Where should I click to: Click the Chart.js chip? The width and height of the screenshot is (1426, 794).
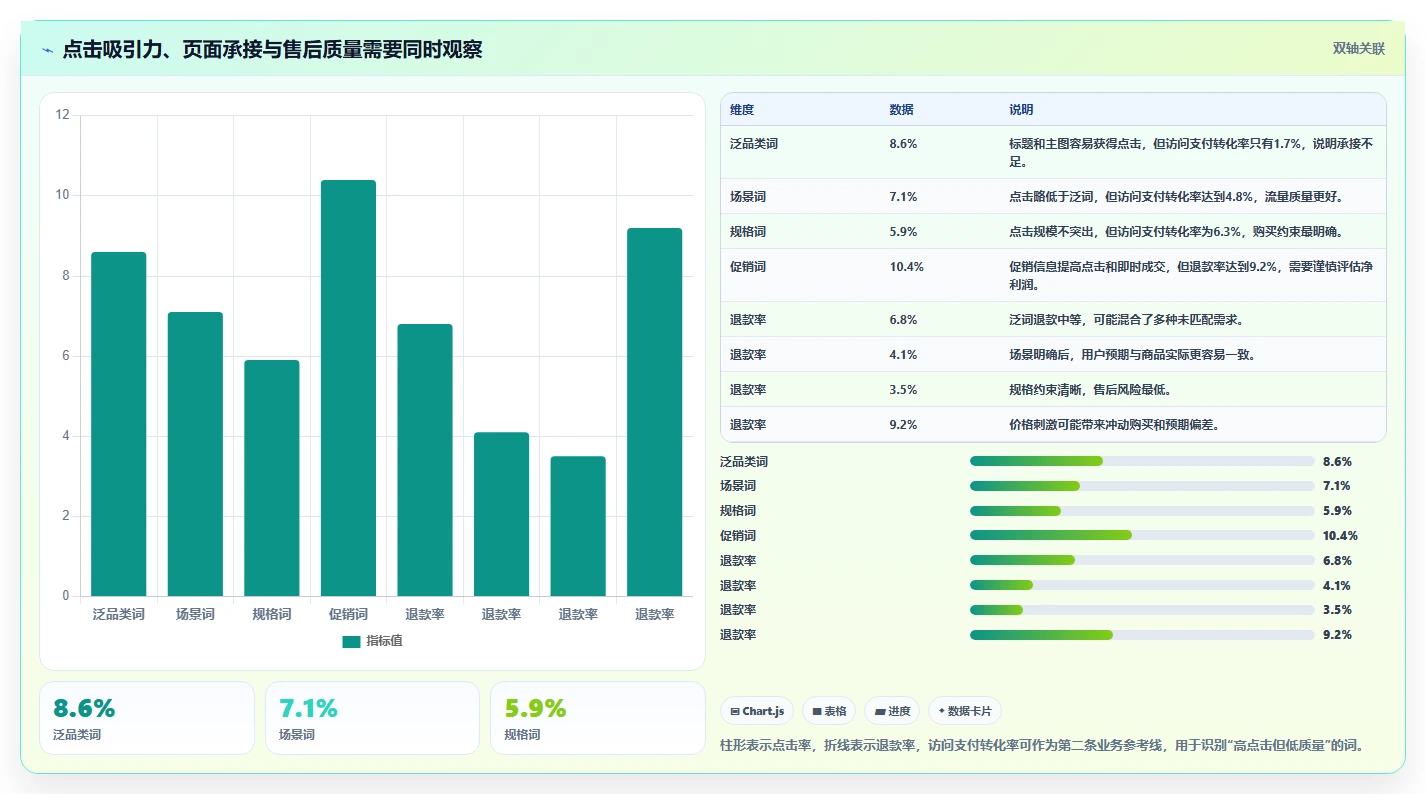757,711
